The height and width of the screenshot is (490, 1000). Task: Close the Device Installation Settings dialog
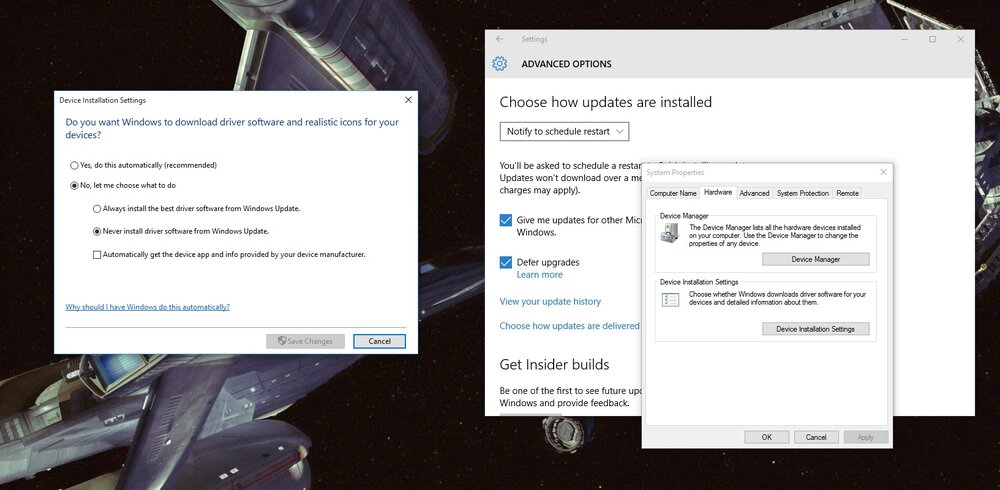click(408, 100)
